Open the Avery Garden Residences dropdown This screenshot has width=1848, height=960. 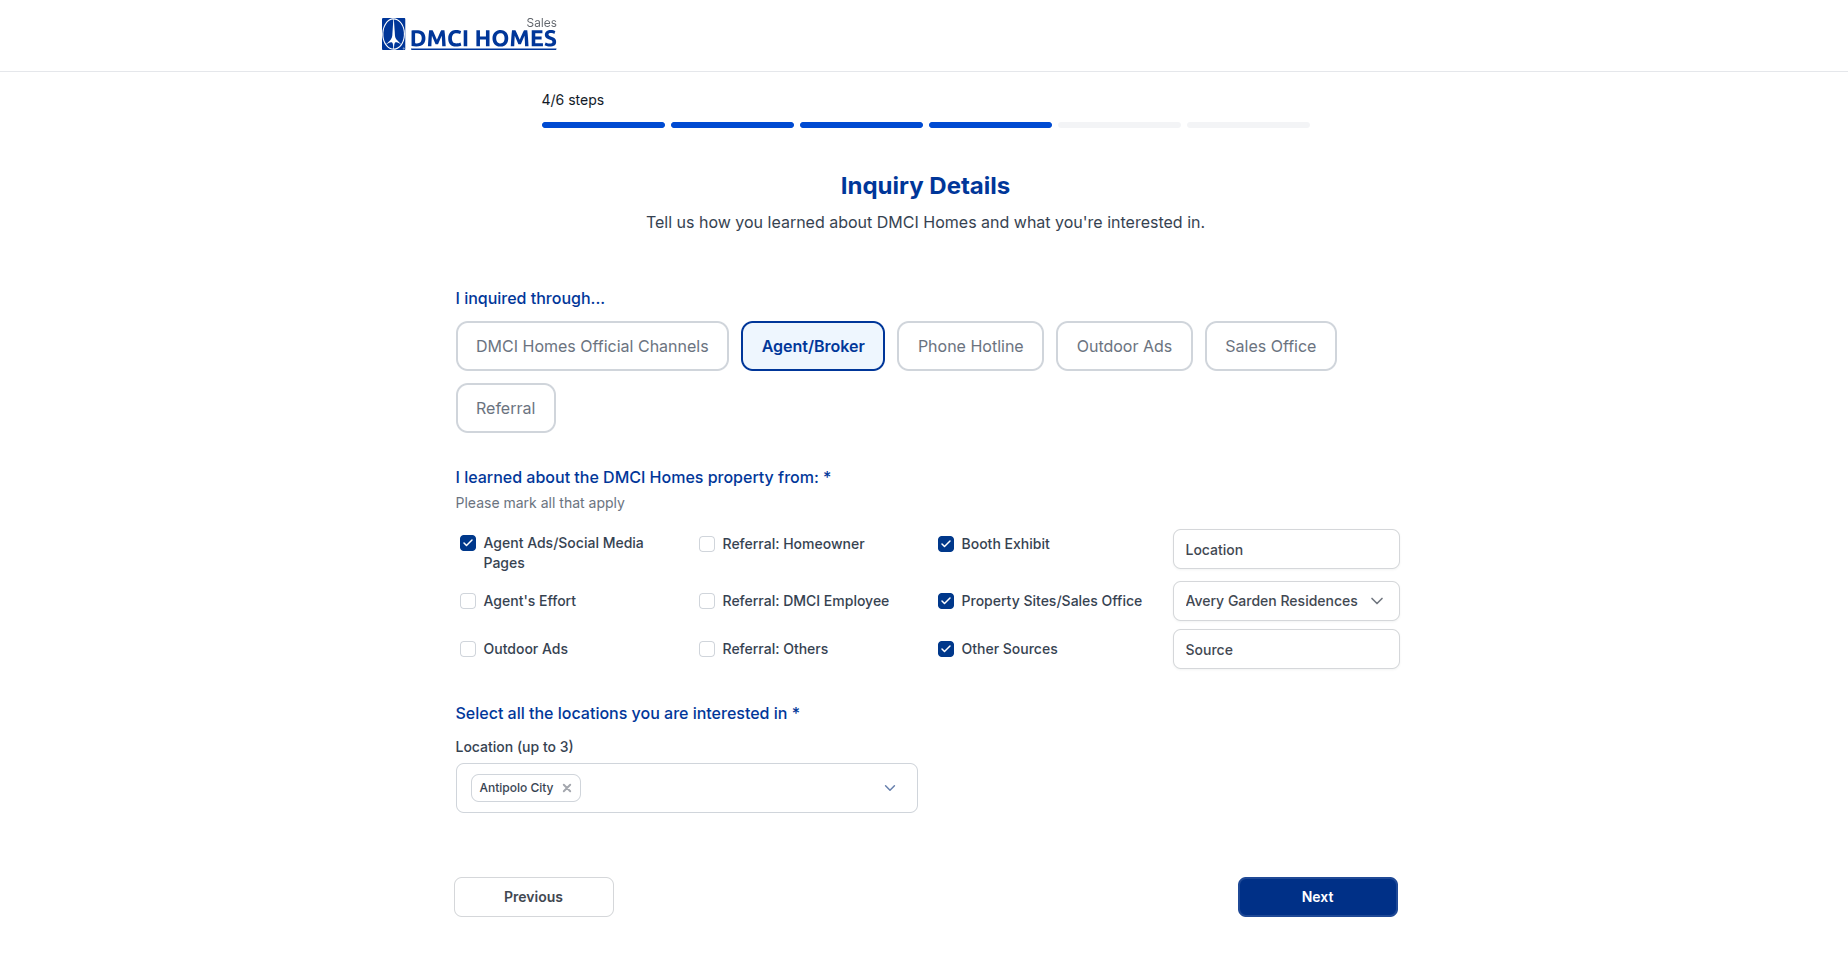coord(1286,601)
